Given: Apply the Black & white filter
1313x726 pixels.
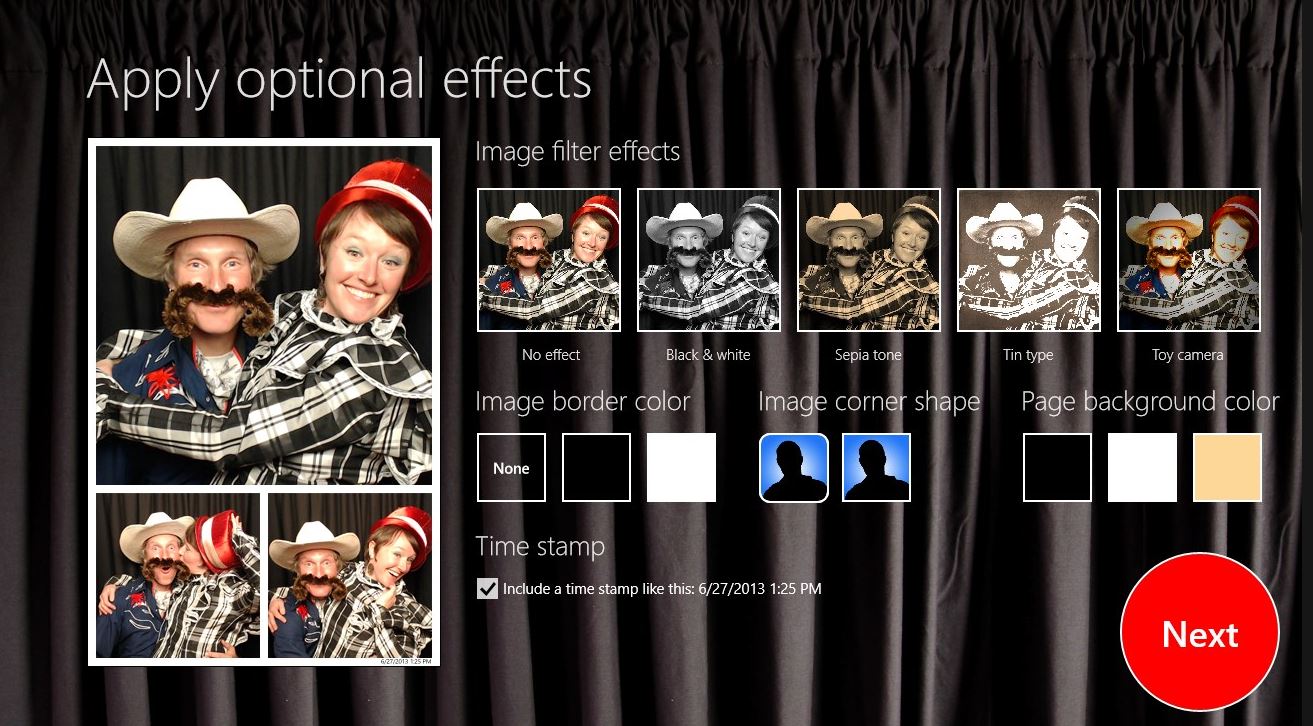Looking at the screenshot, I should [709, 260].
